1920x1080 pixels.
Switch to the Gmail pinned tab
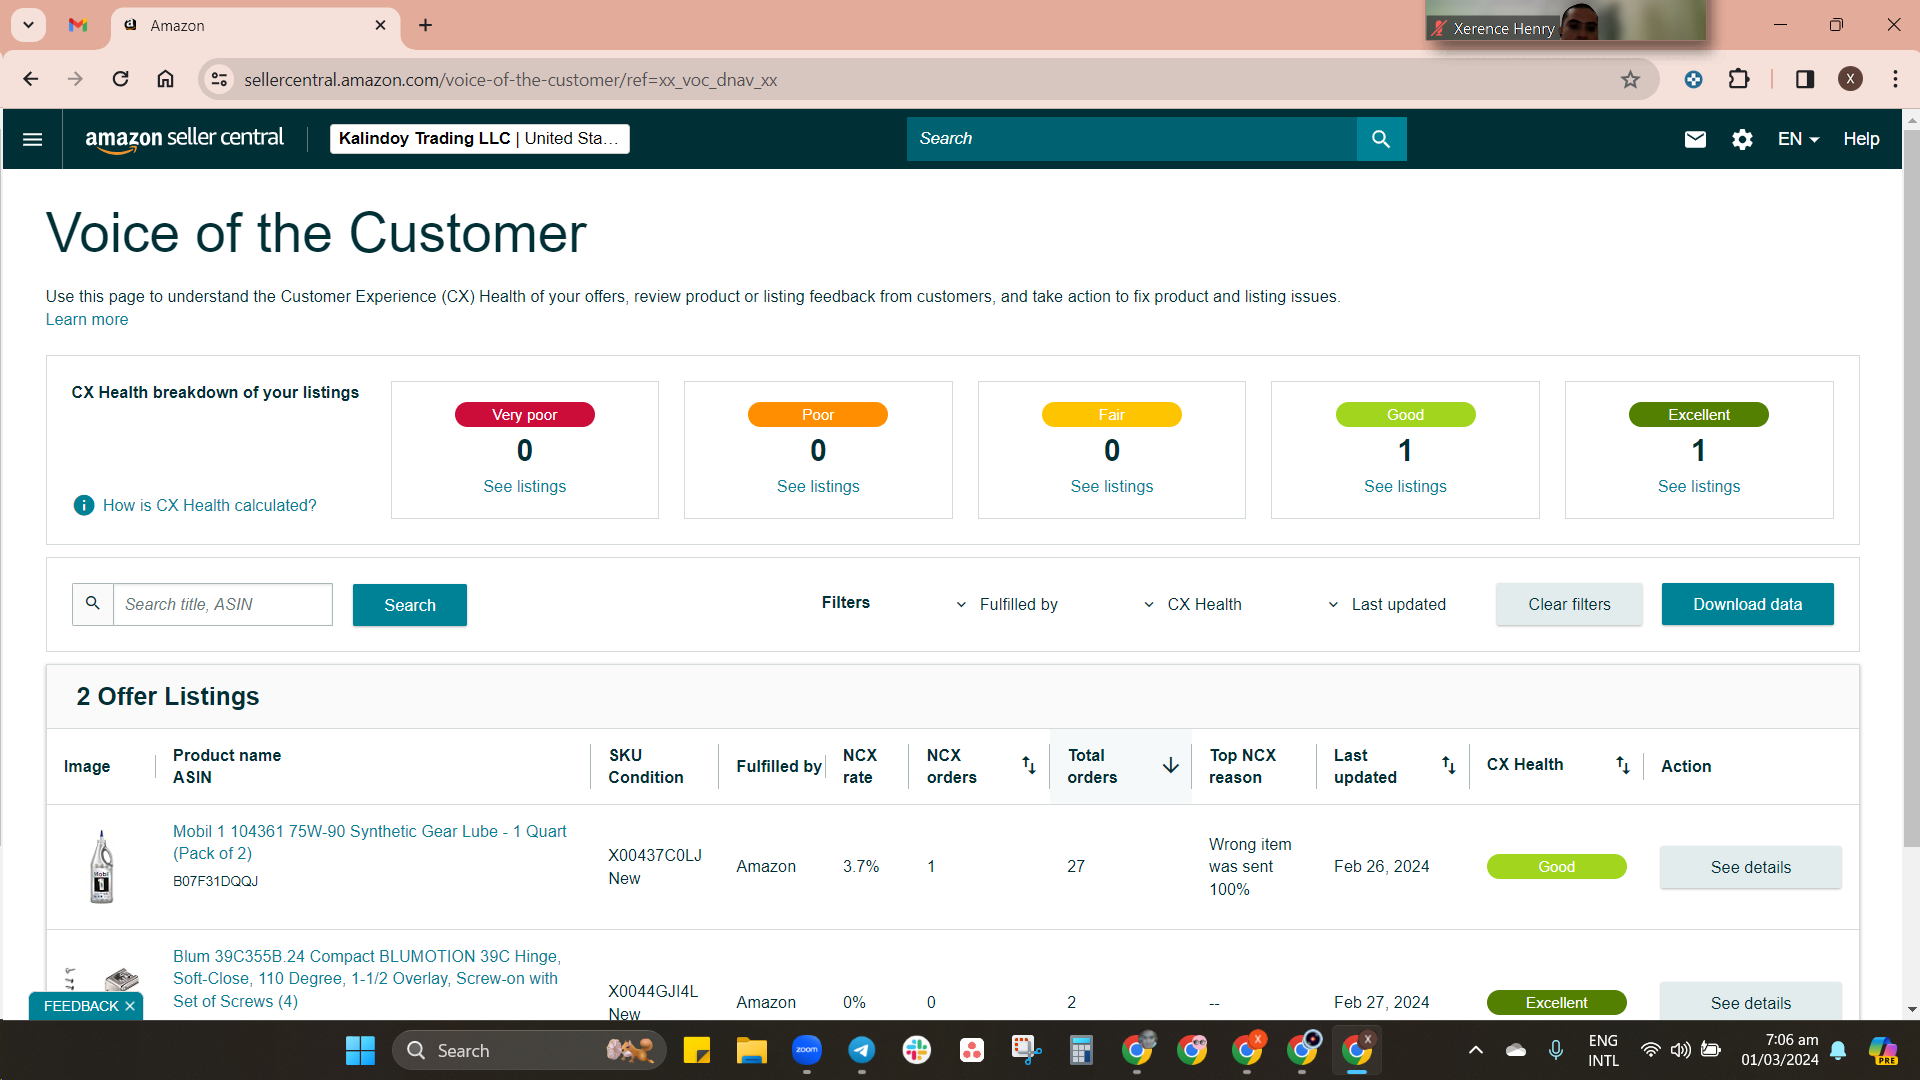[x=78, y=25]
